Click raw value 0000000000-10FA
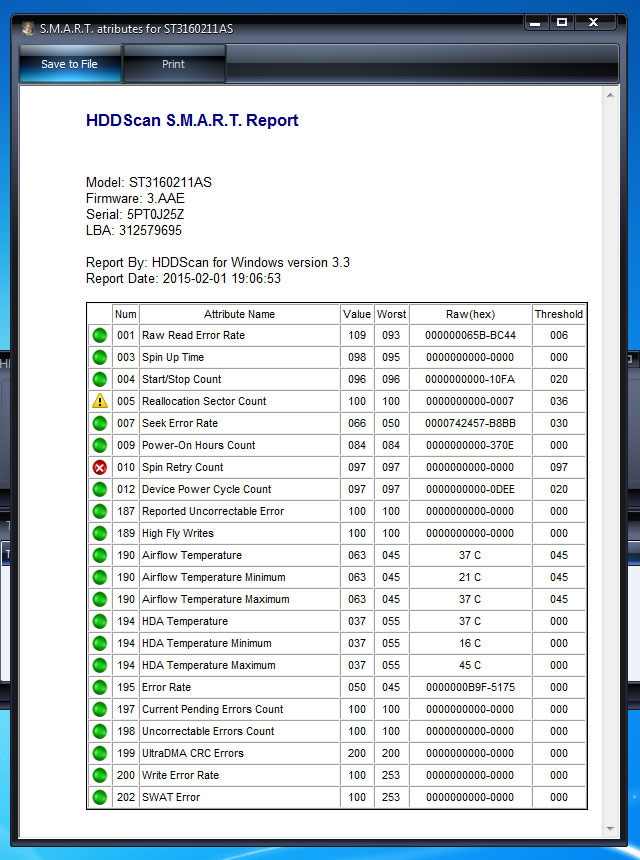640x860 pixels. click(471, 379)
